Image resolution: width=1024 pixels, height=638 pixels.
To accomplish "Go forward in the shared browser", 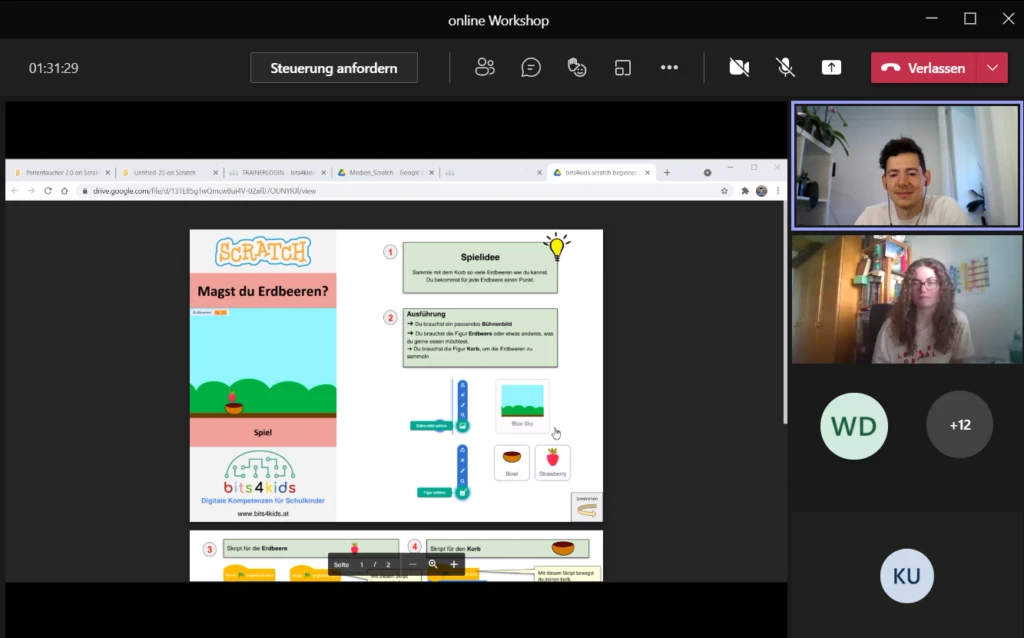I will click(31, 191).
